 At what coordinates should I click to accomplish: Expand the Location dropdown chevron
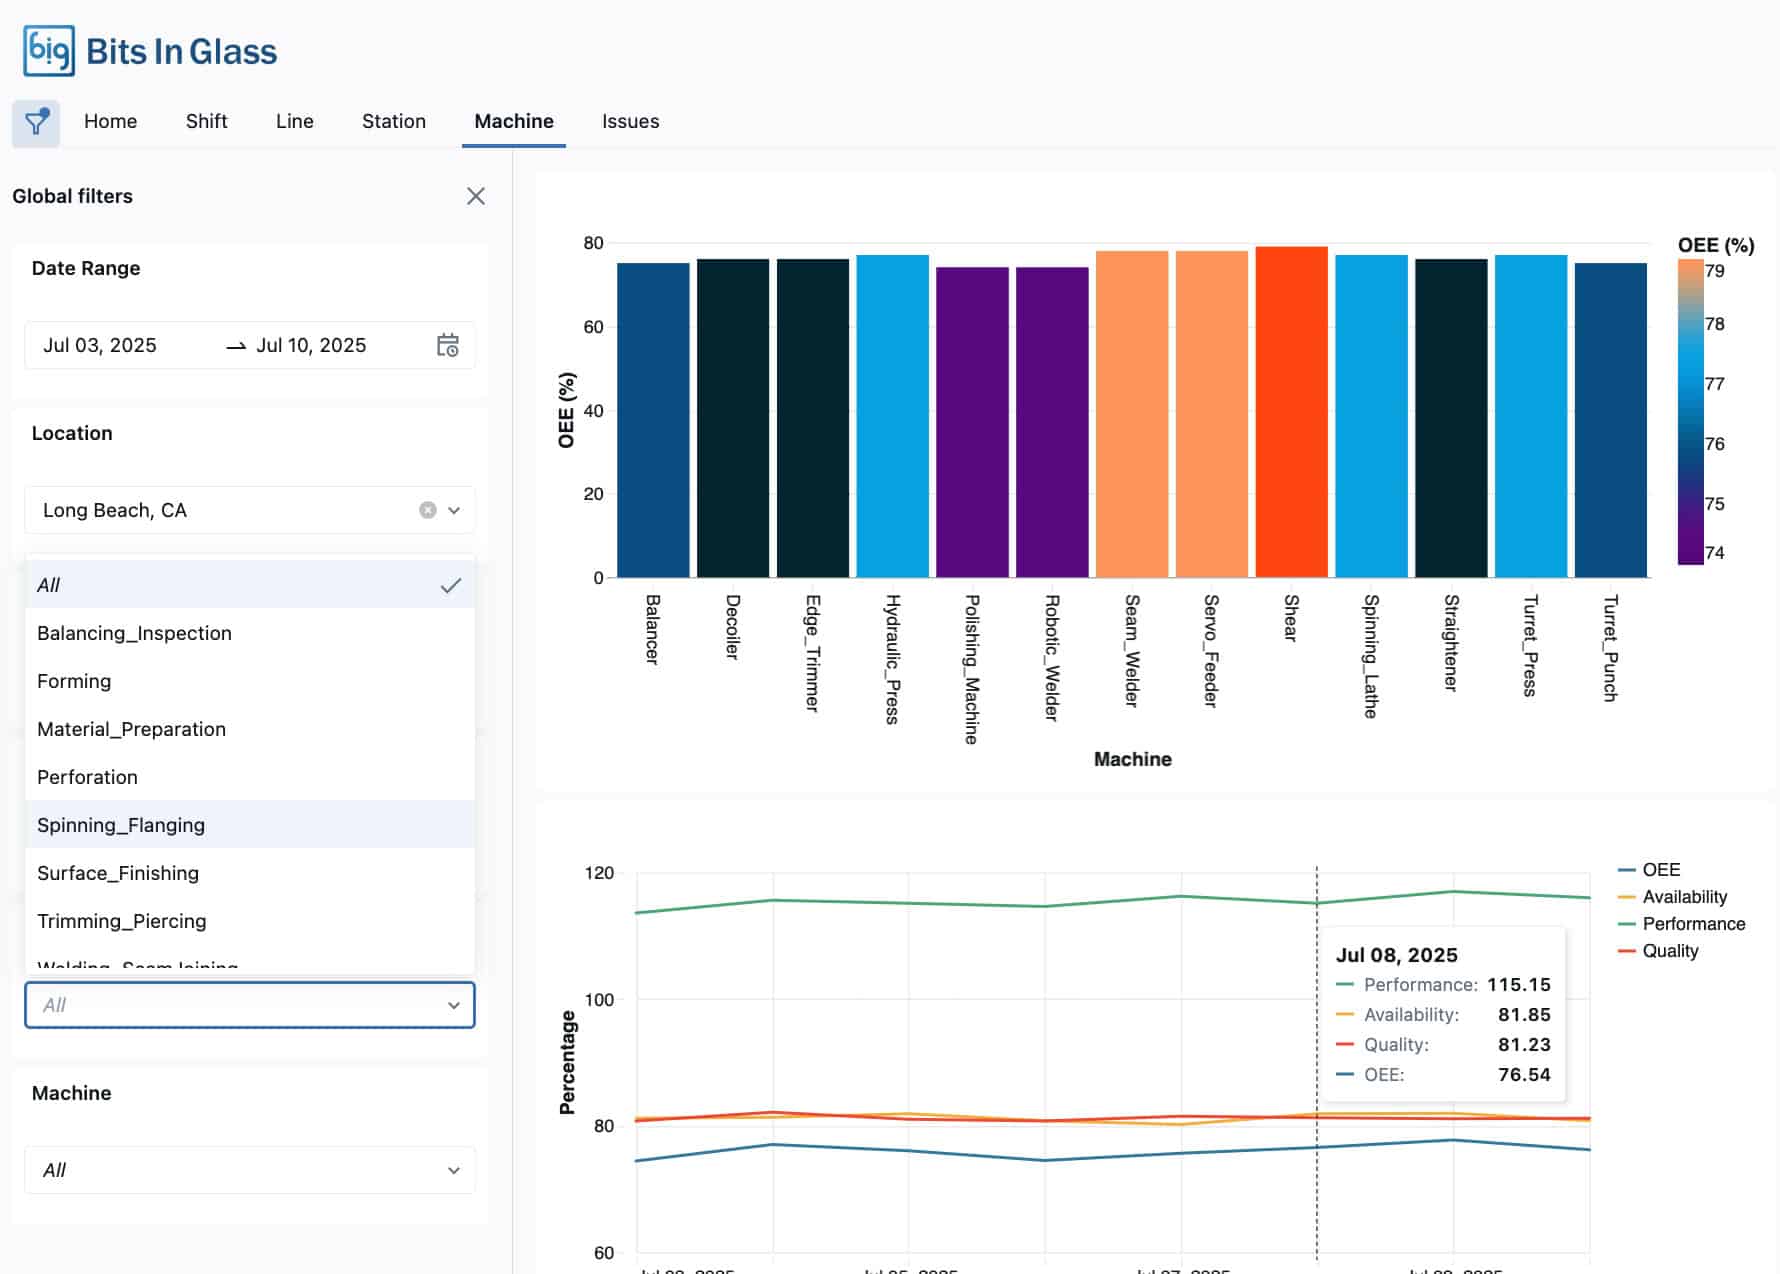[x=454, y=510]
